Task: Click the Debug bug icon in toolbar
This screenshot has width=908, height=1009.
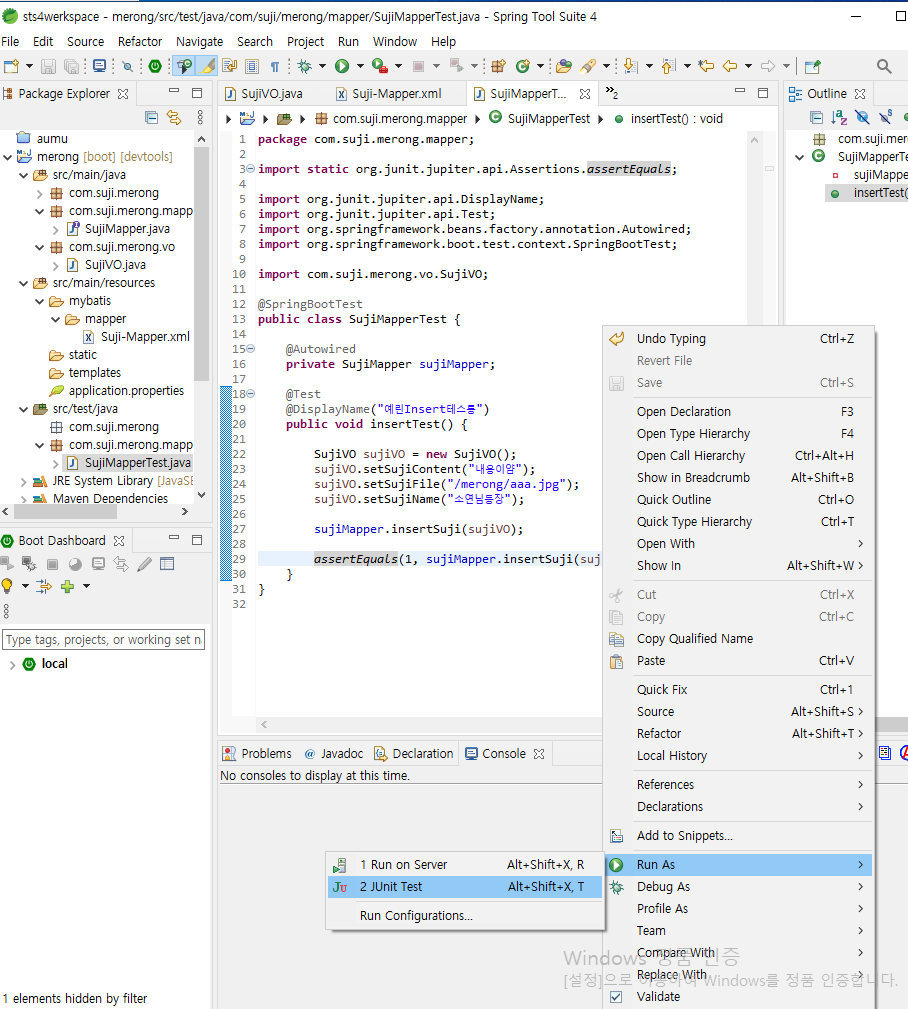Action: (304, 66)
